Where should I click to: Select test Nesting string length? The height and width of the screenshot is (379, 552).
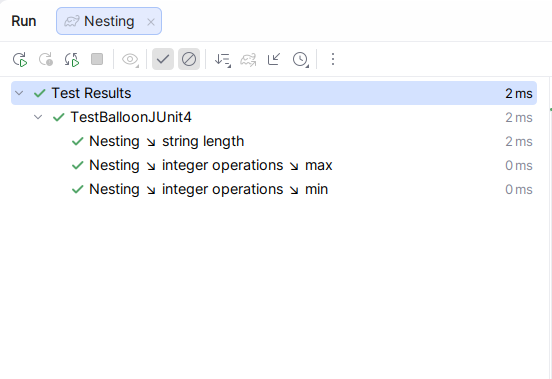(274, 141)
